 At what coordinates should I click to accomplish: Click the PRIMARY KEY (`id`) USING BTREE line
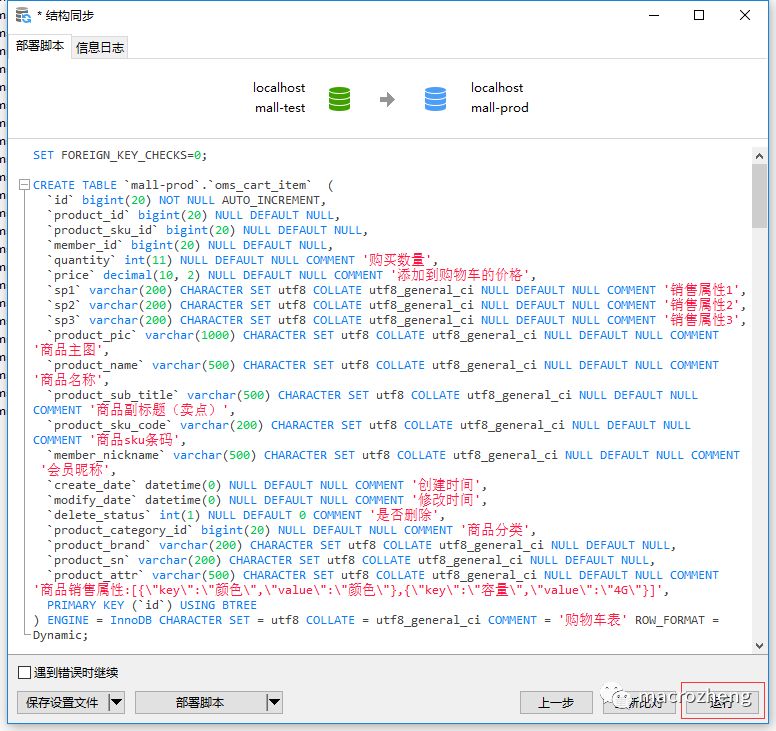[151, 605]
